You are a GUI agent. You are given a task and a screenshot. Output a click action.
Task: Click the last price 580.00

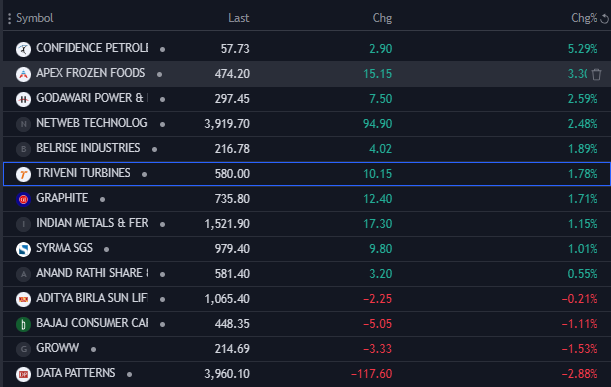coord(232,174)
